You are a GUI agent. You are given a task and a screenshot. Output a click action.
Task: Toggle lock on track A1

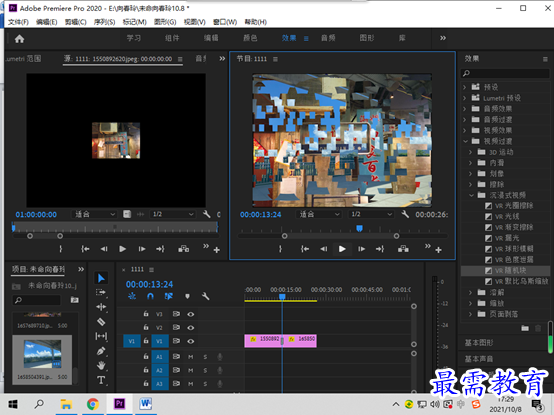pos(146,356)
